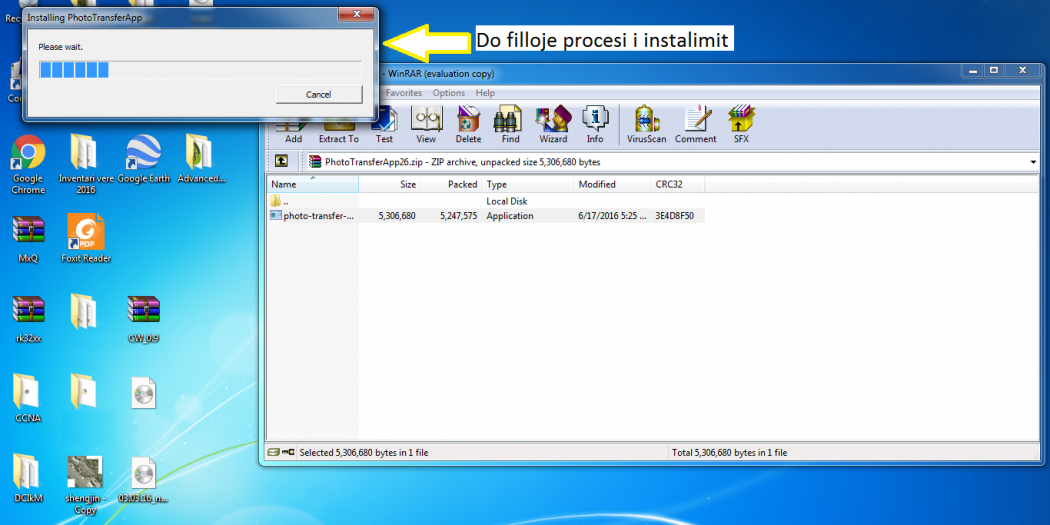Image resolution: width=1050 pixels, height=525 pixels.
Task: Sort files by CRC32 column
Action: (677, 184)
